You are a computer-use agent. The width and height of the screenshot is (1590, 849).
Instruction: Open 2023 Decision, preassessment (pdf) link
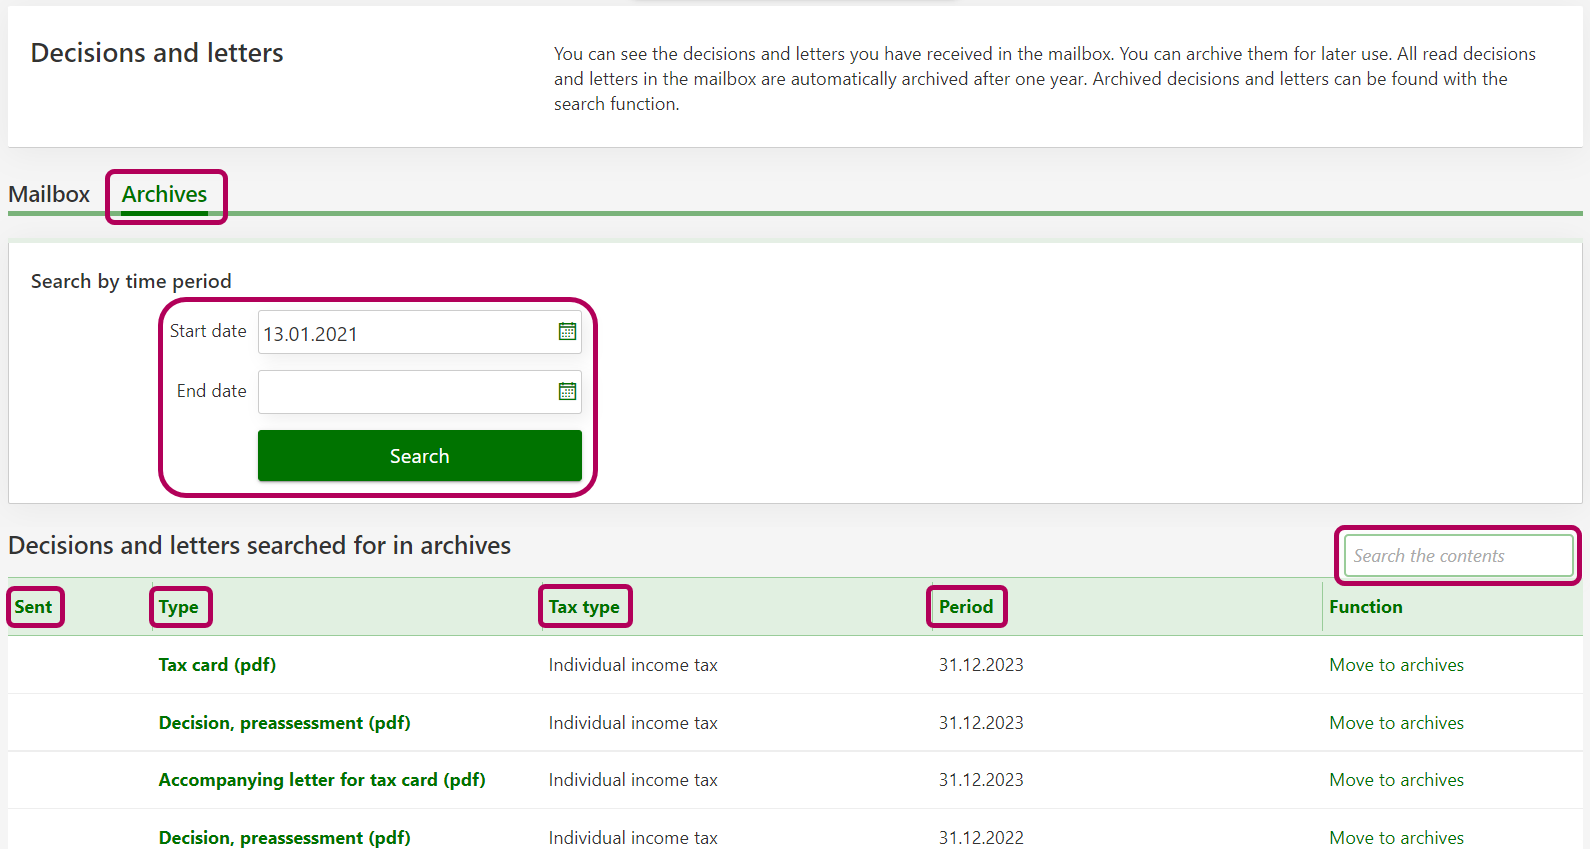point(284,723)
